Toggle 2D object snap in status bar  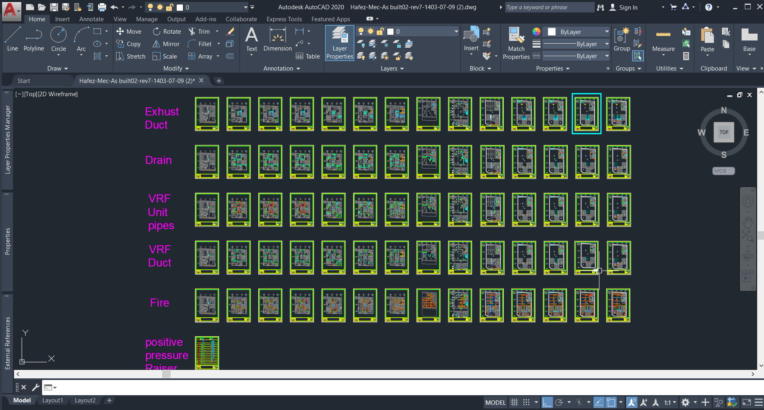click(x=611, y=402)
